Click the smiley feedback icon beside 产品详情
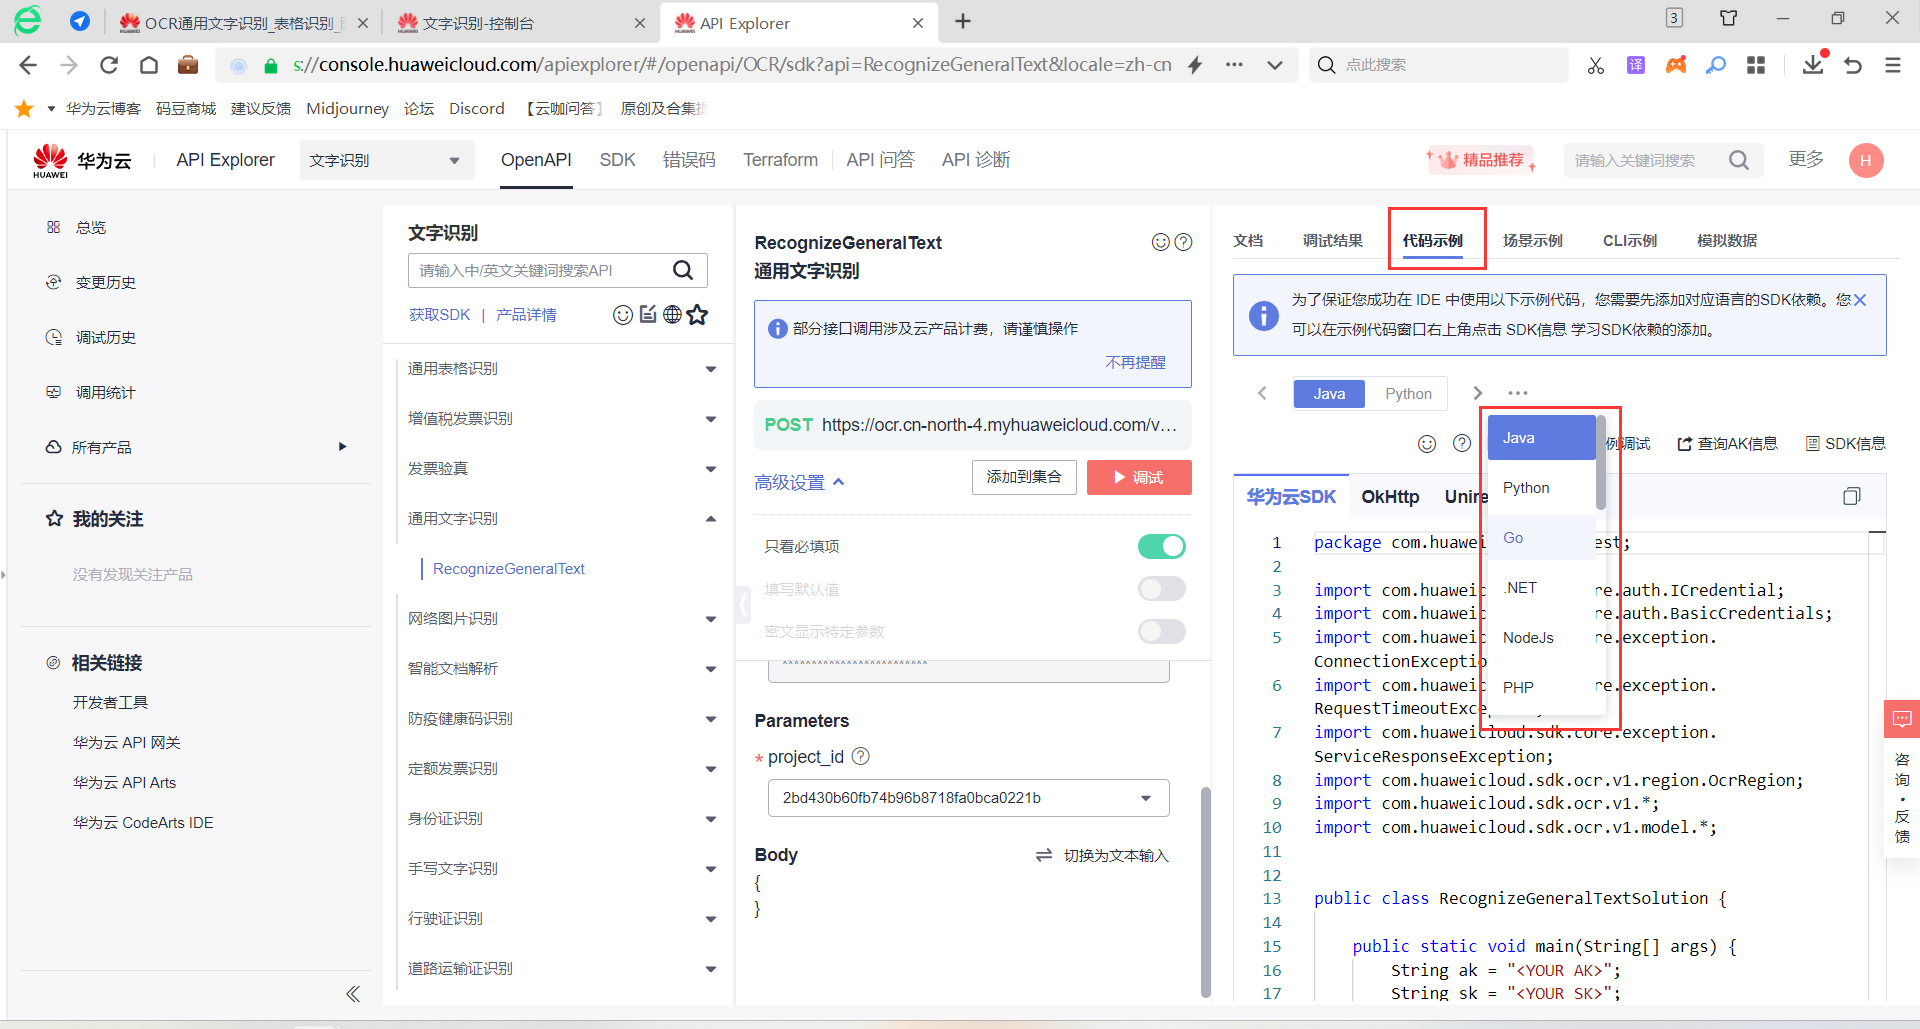This screenshot has width=1920, height=1029. 623,315
